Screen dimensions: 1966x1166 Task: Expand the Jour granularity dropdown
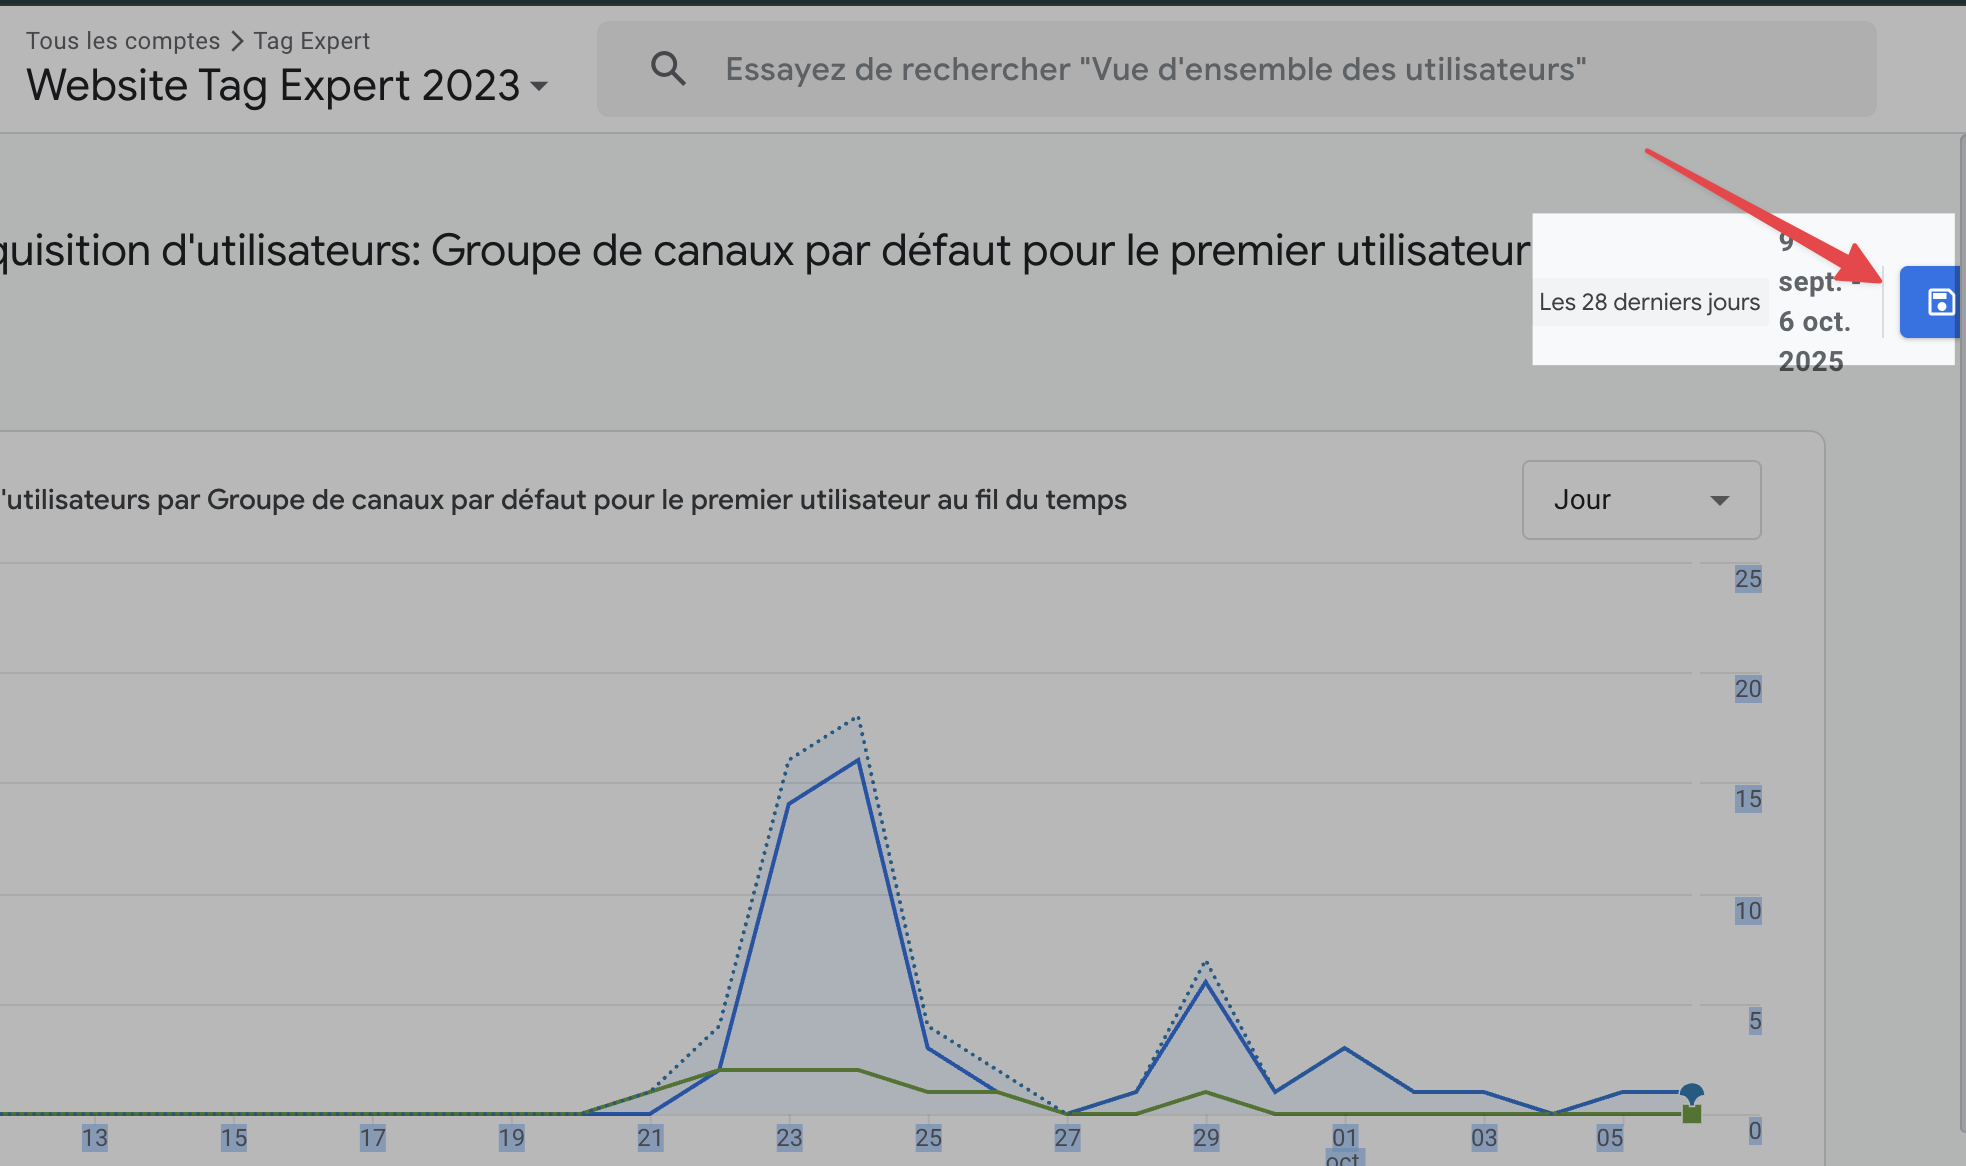coord(1641,500)
